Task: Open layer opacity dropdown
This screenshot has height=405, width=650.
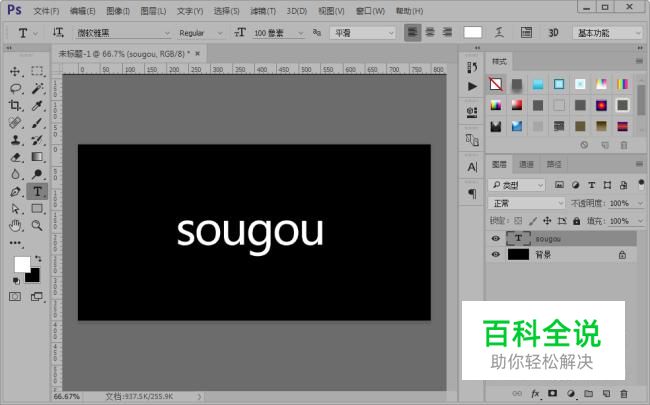Action: pos(640,204)
